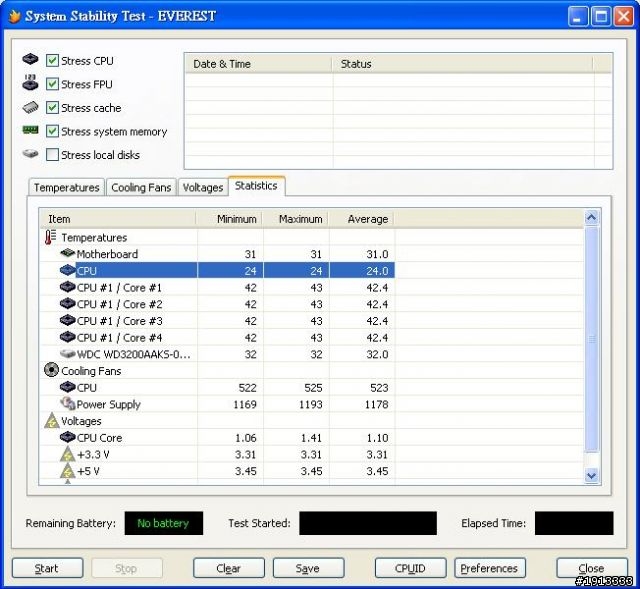Click the thermometer icon next to Temperatures

50,237
